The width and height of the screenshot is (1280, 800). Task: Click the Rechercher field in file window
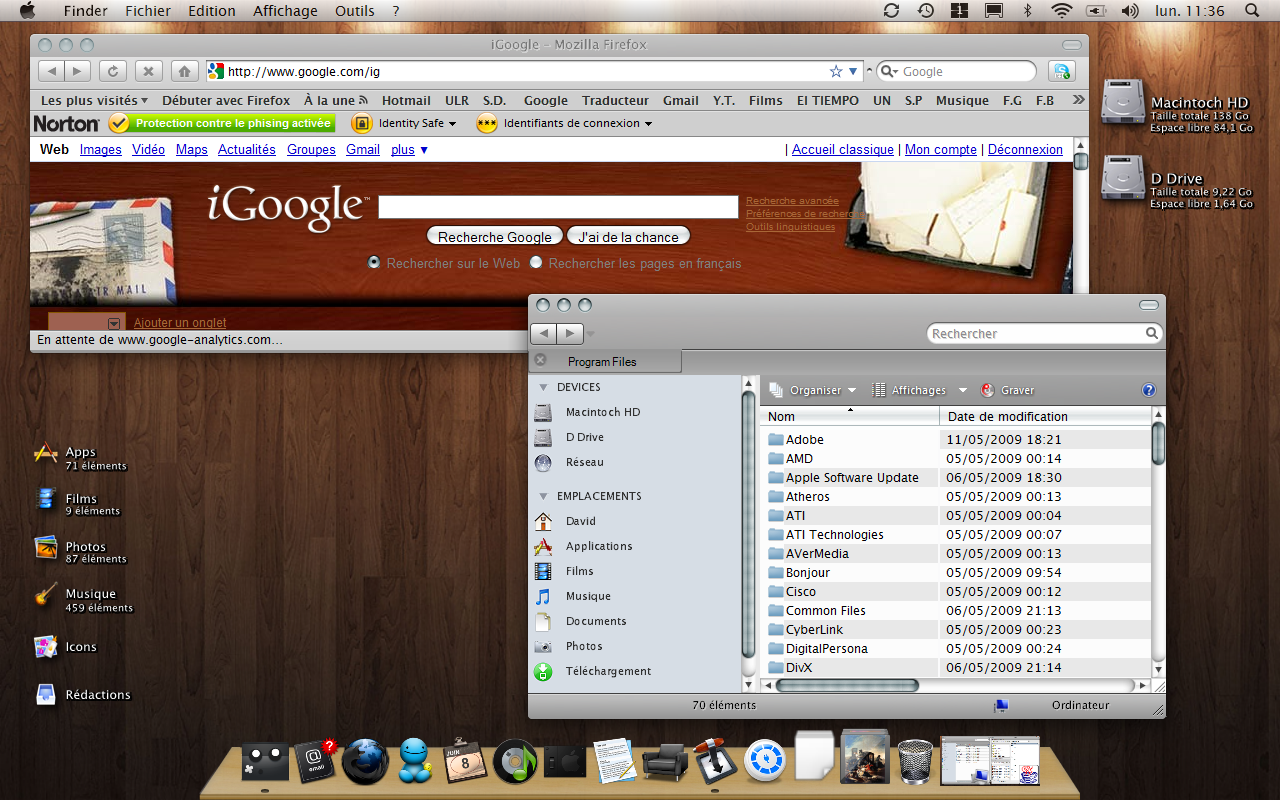1045,333
